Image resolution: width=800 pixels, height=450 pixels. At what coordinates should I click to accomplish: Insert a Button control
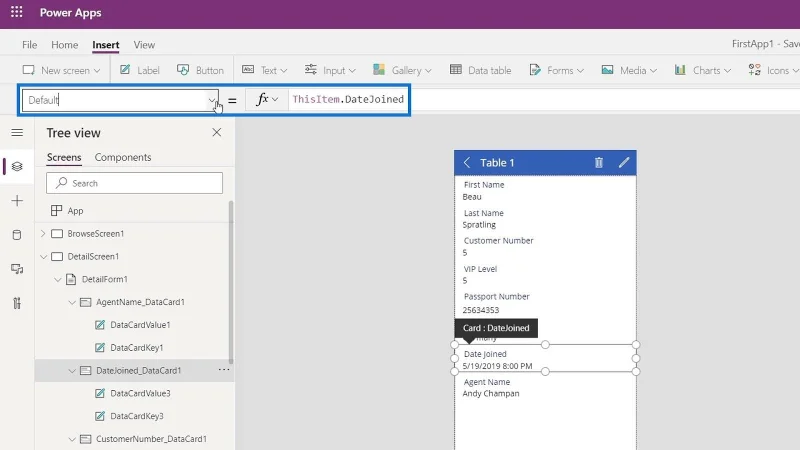point(200,70)
